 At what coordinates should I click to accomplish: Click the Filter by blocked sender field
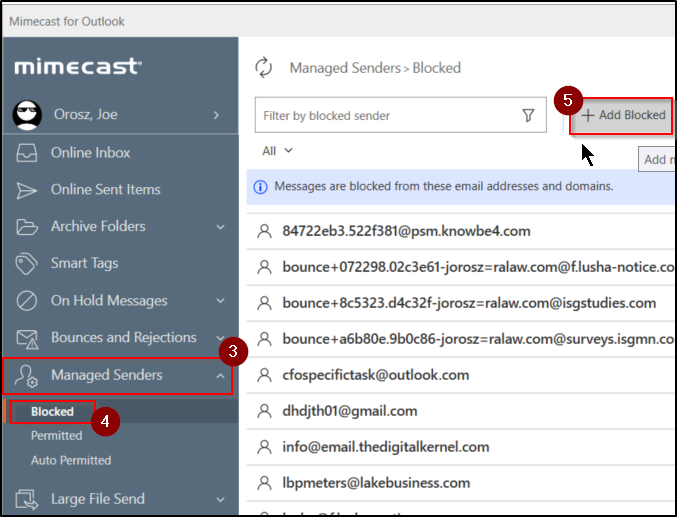pos(385,115)
